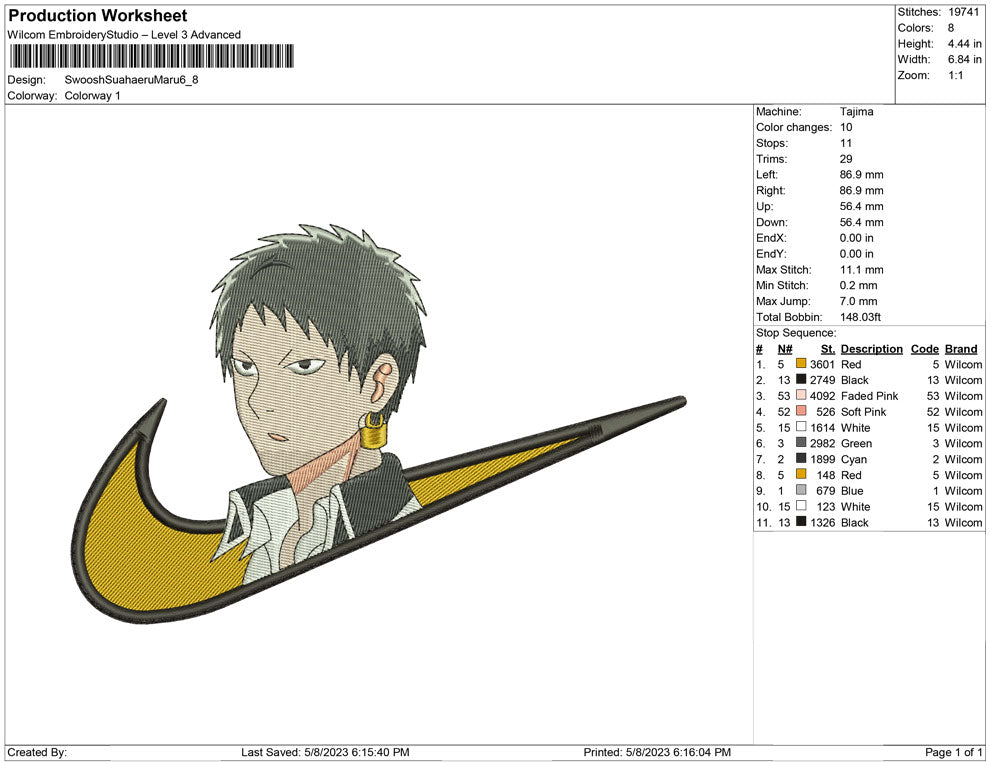Click the 'Page 1 of 1' indicator
The width and height of the screenshot is (990, 762).
coord(953,752)
